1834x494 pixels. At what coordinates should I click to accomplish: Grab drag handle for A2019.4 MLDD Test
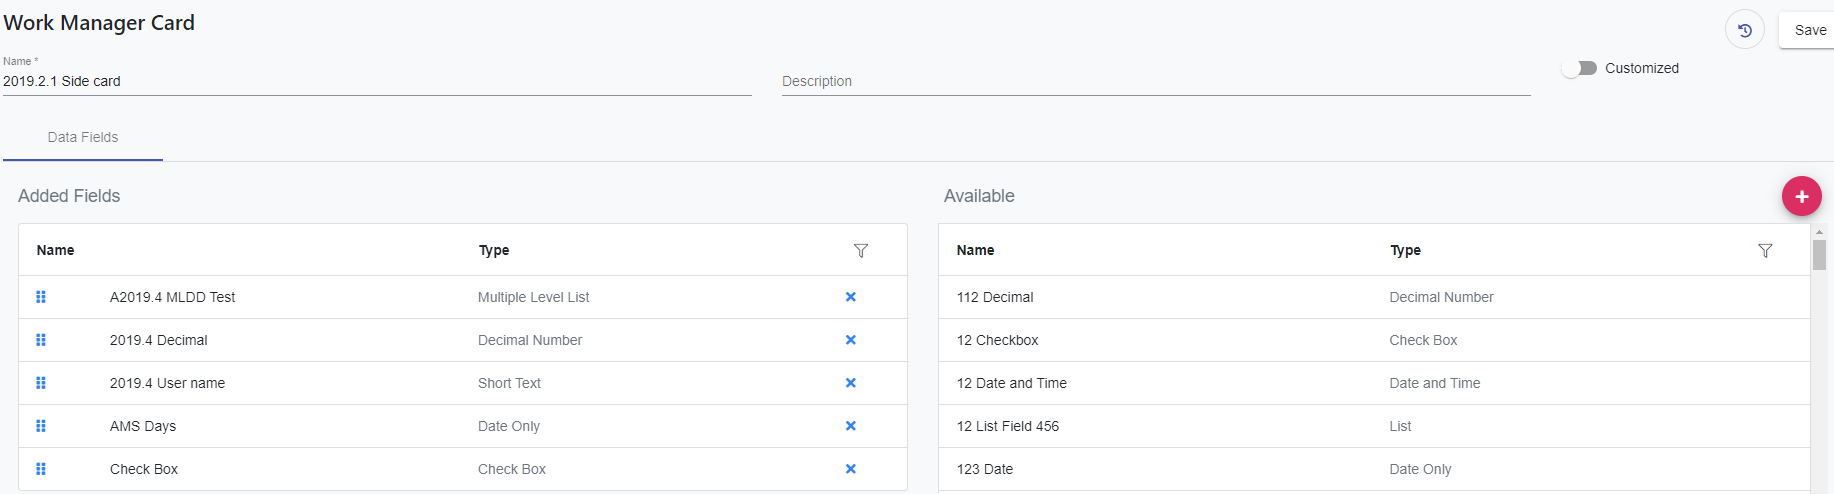(41, 297)
